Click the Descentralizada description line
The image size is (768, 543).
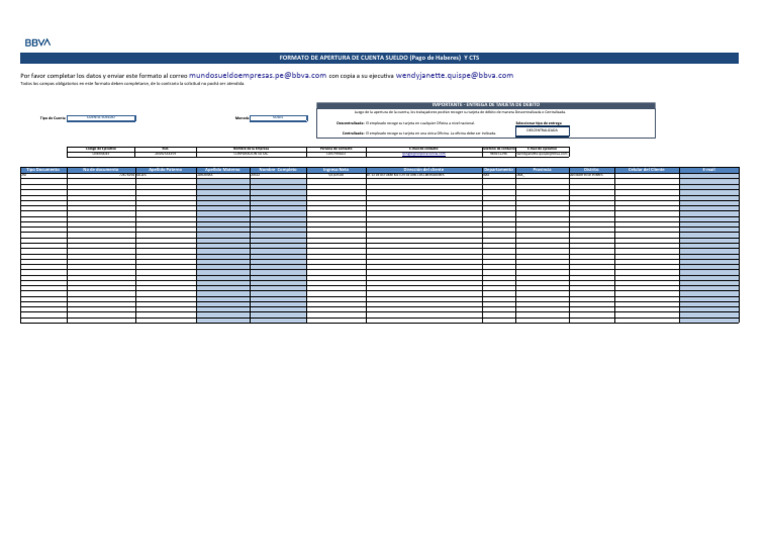406,123
